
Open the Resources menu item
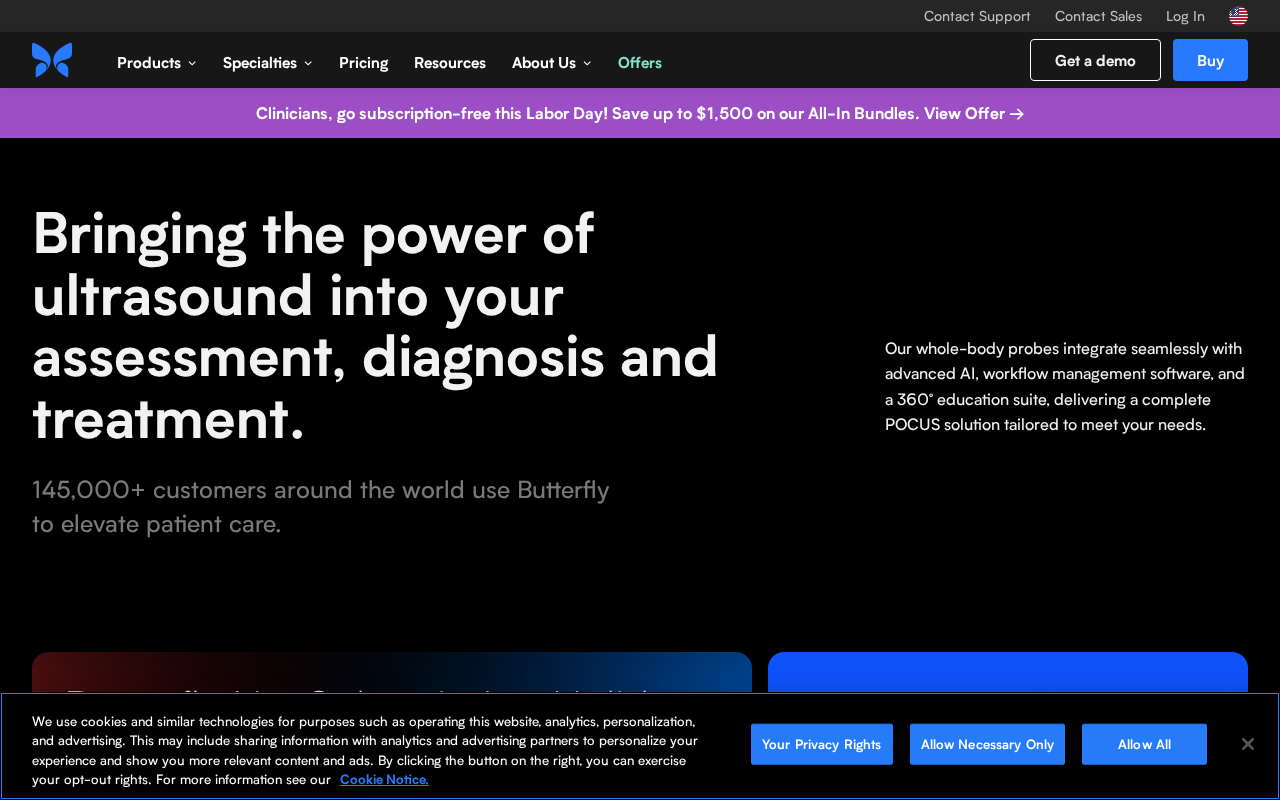(450, 63)
